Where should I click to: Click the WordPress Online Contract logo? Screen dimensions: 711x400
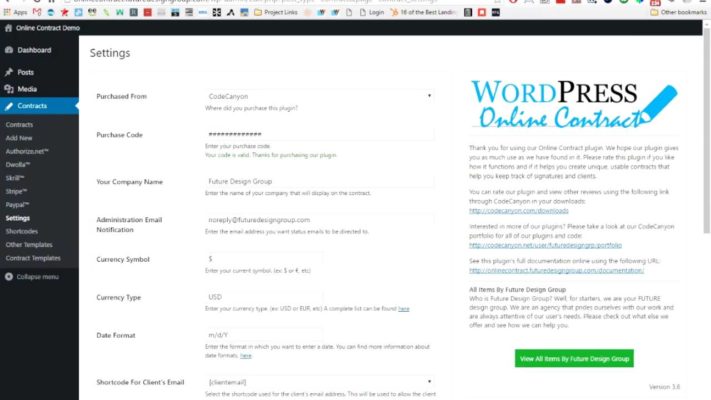point(574,104)
